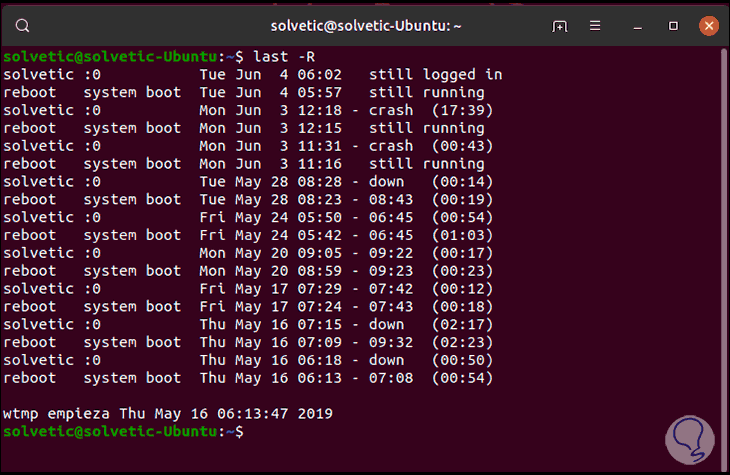Click the (01:03) duration value

(462, 235)
